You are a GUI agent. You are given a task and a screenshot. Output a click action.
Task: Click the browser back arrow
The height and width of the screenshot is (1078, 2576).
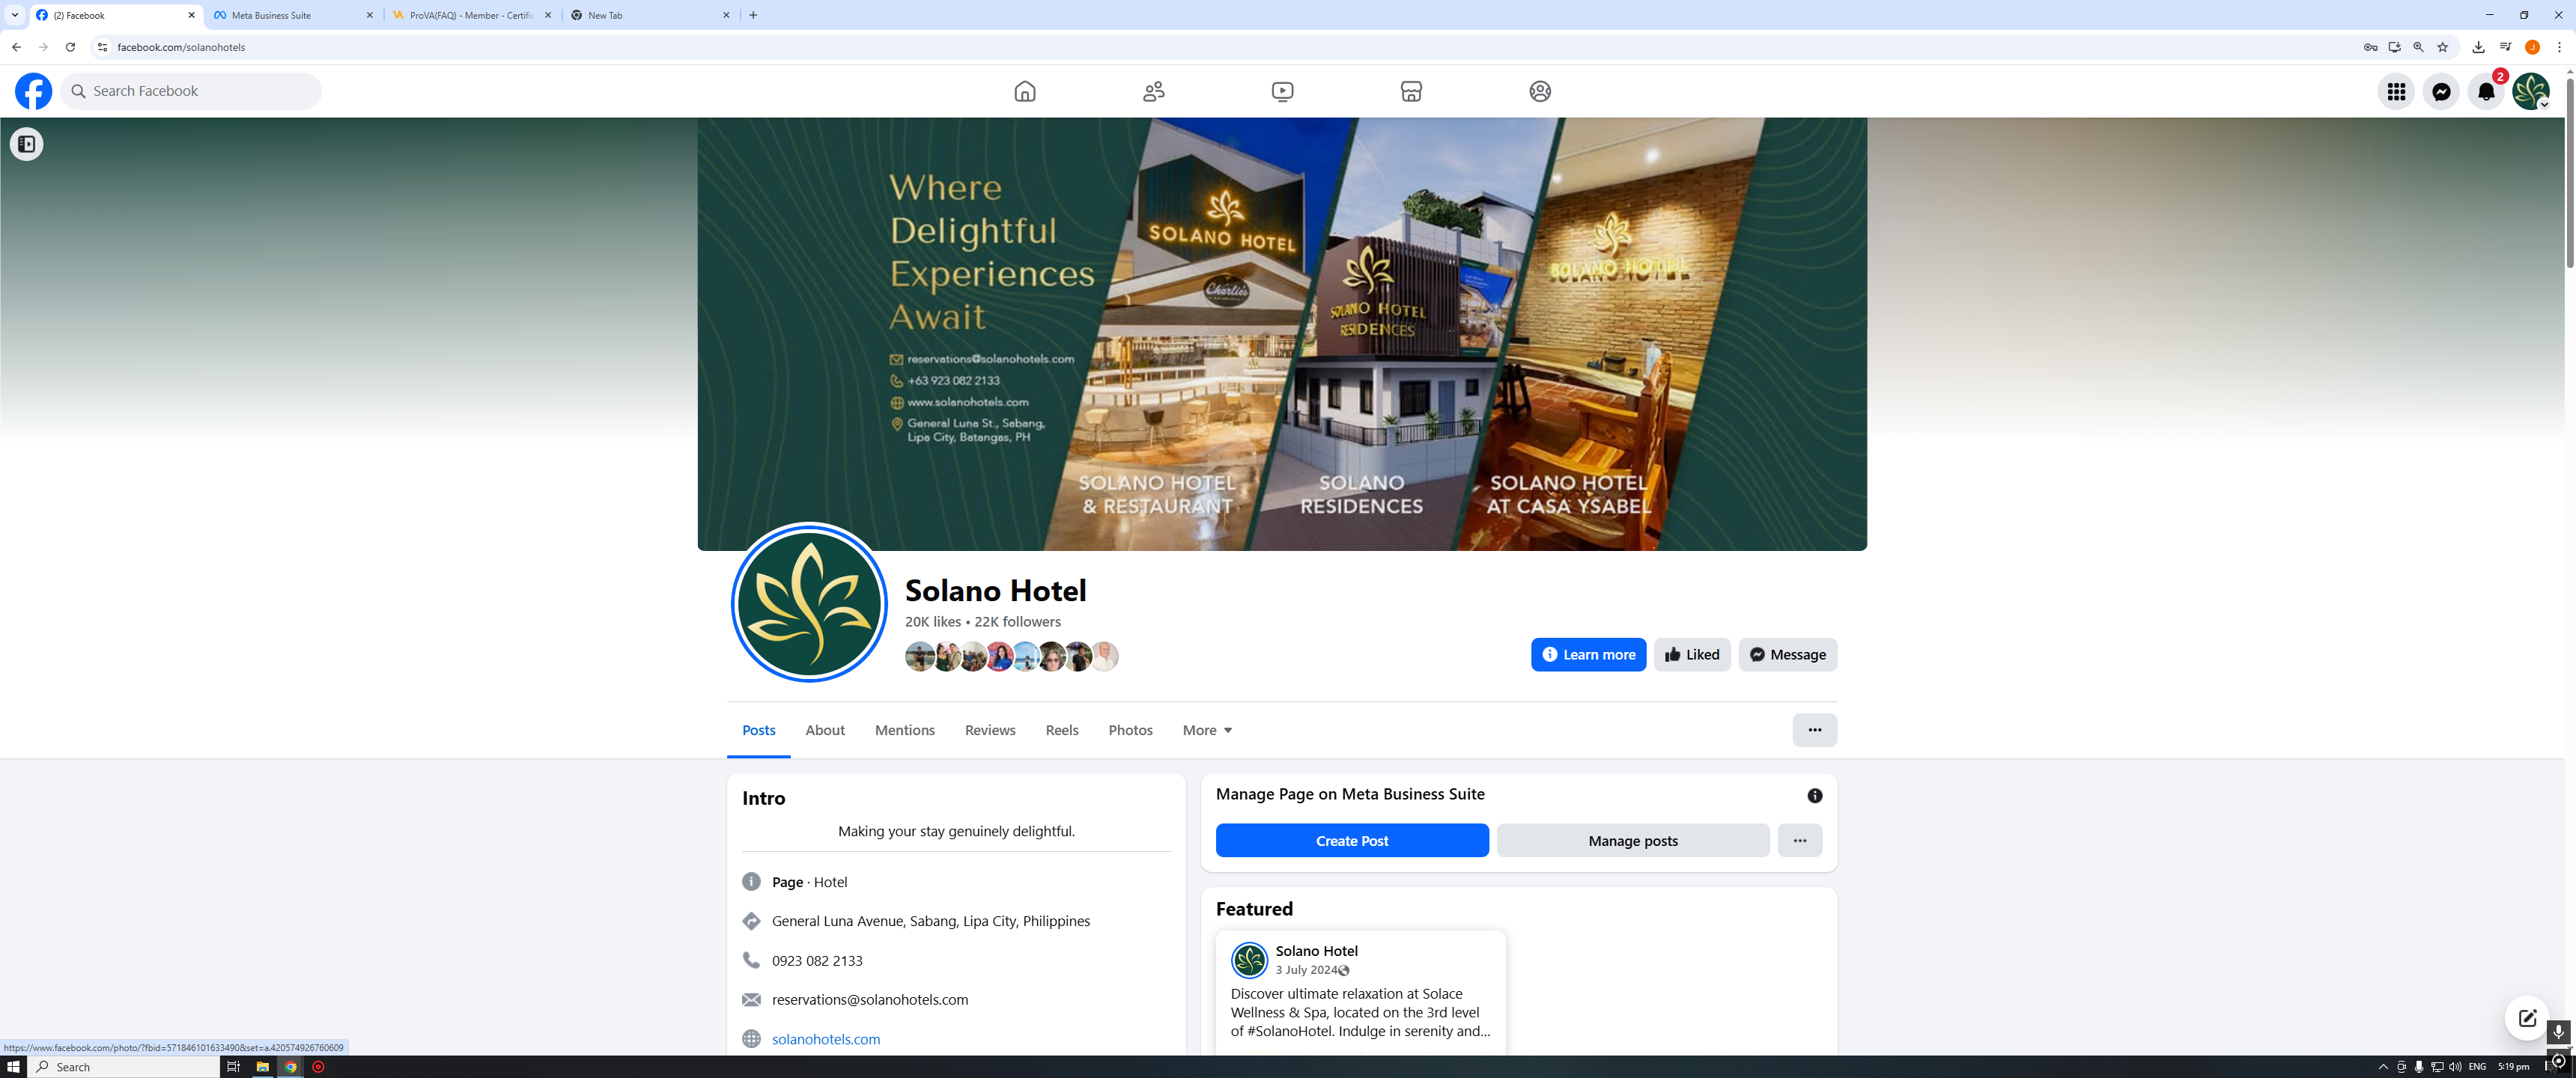(16, 47)
